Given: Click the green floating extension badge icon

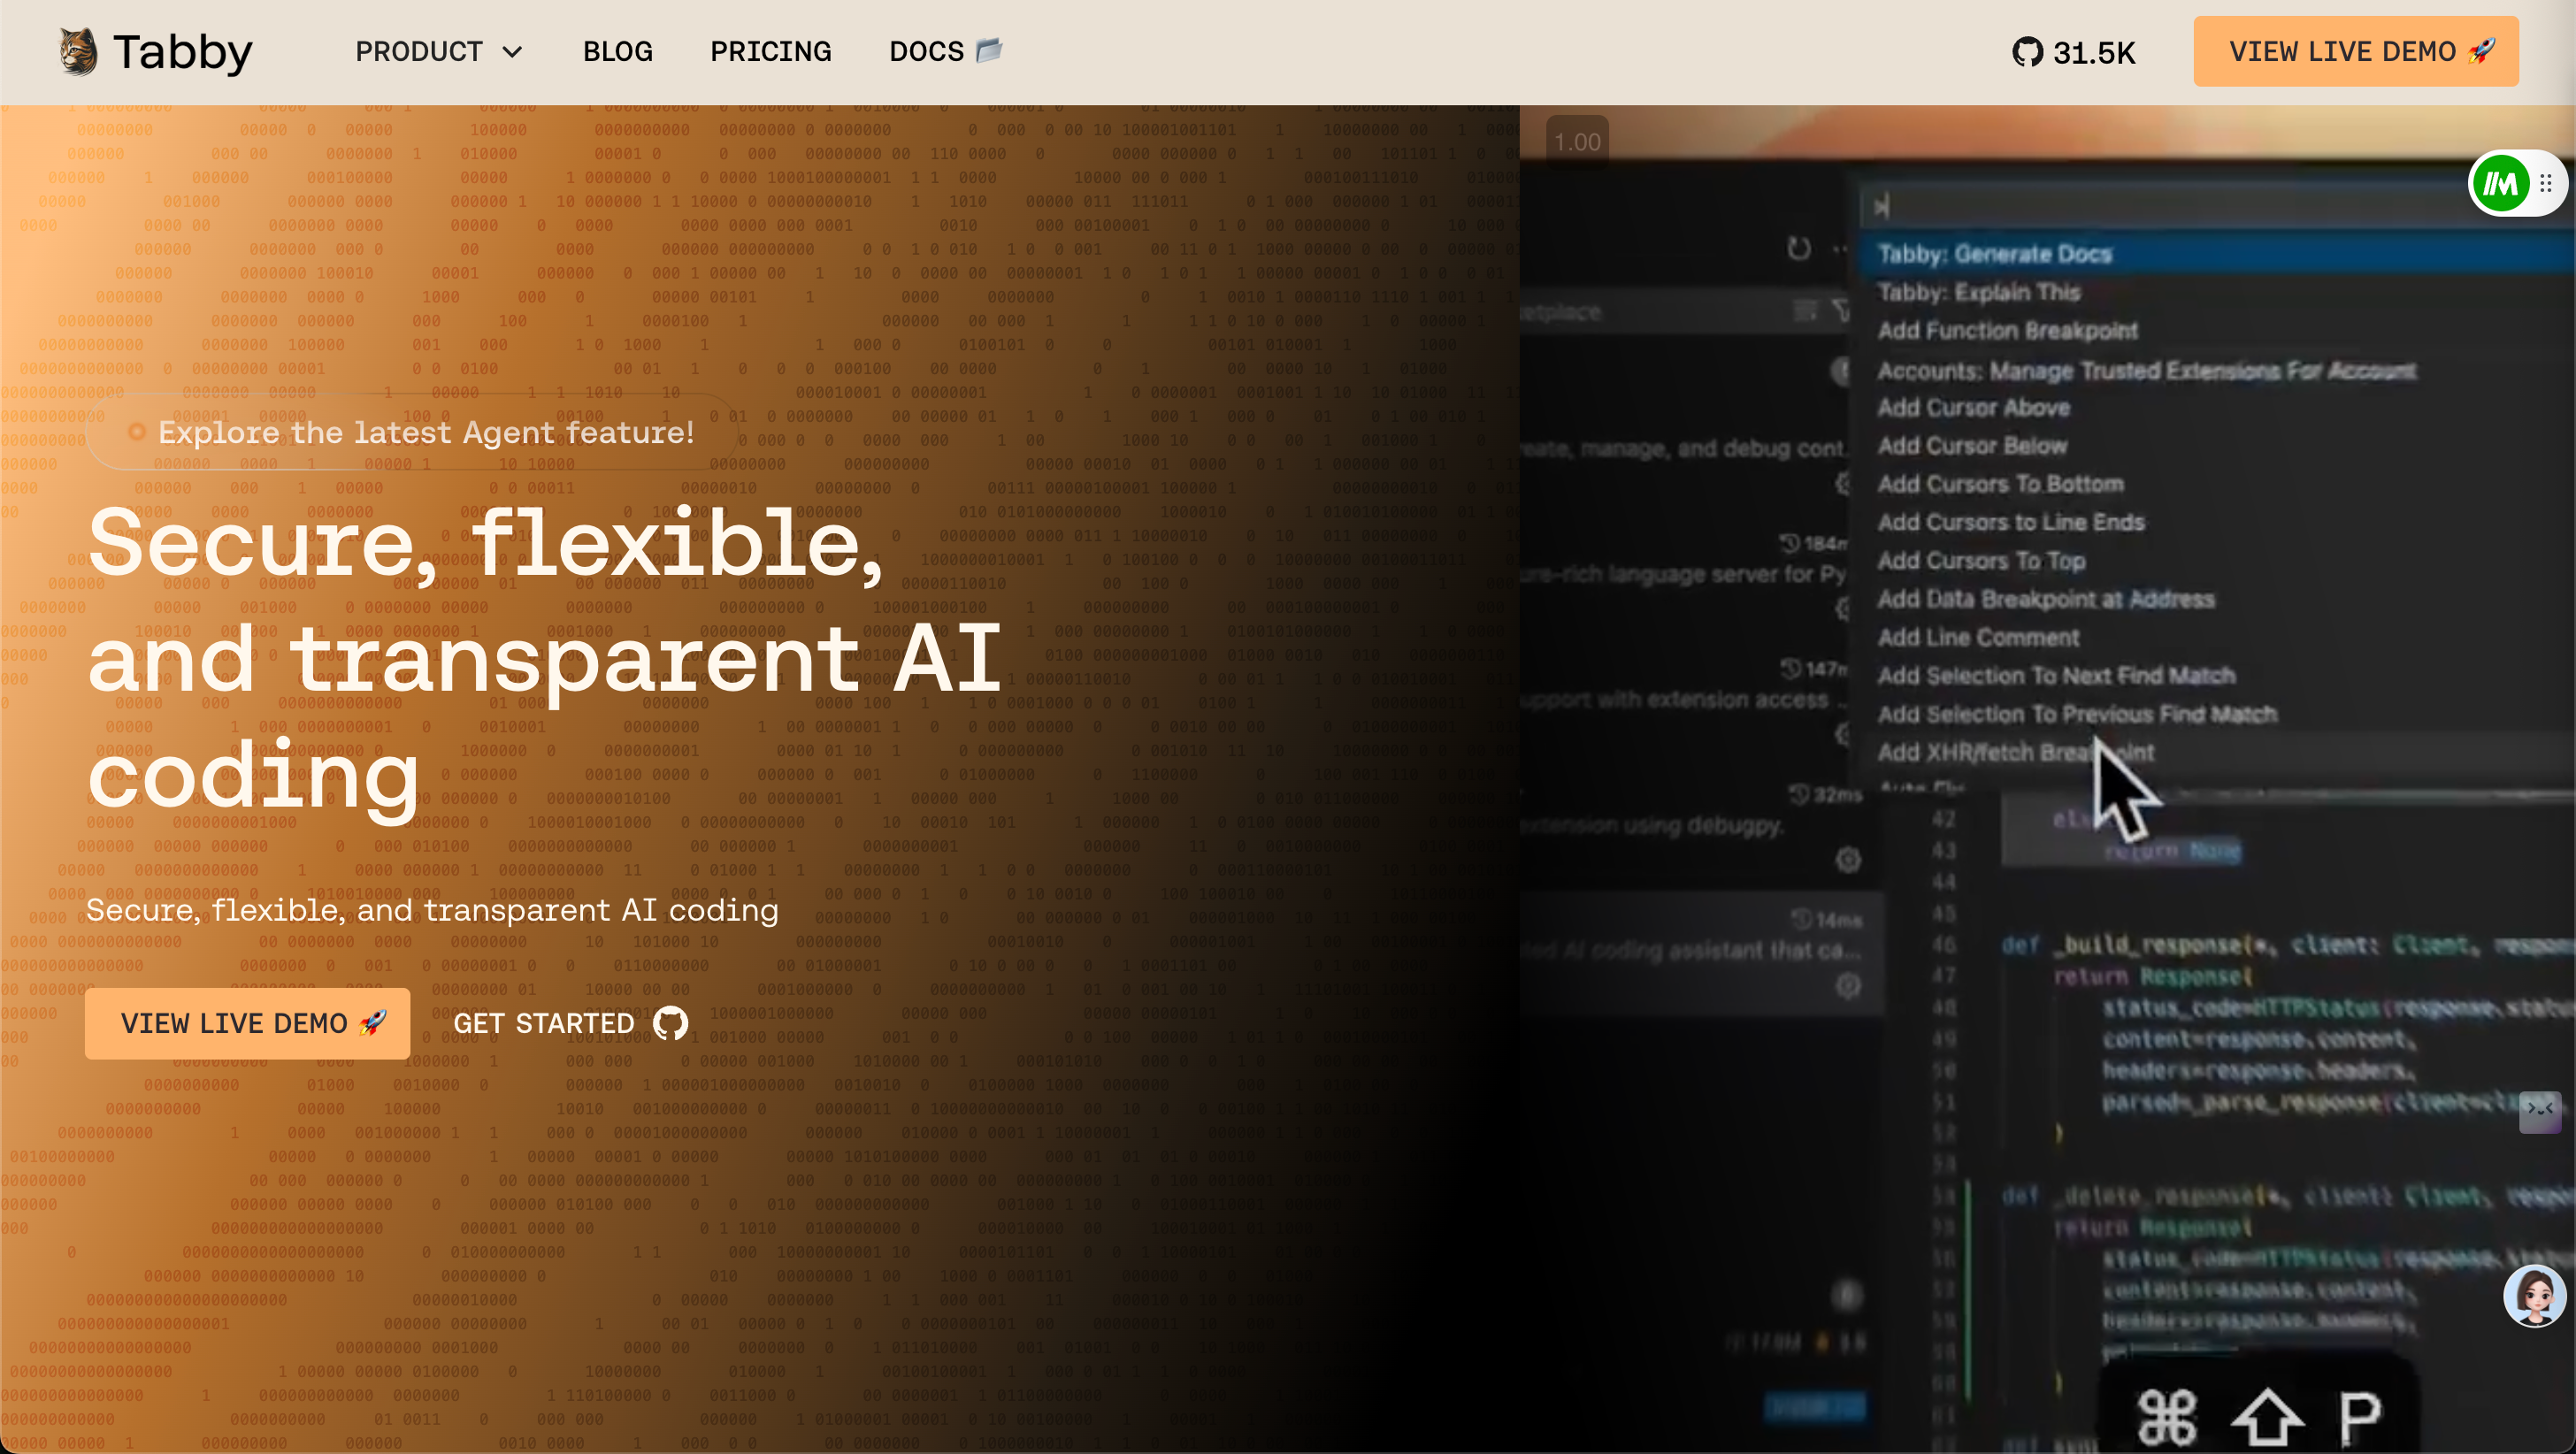Looking at the screenshot, I should pos(2501,183).
